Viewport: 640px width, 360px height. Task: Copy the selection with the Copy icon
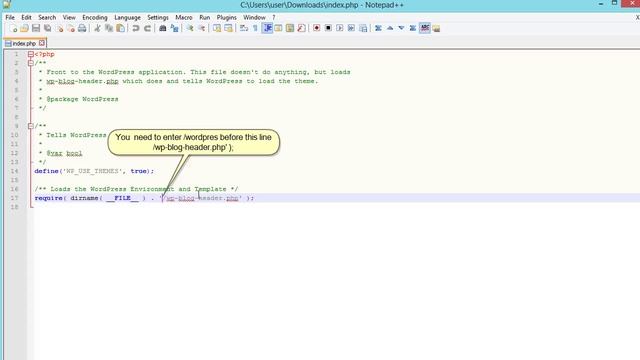point(109,28)
